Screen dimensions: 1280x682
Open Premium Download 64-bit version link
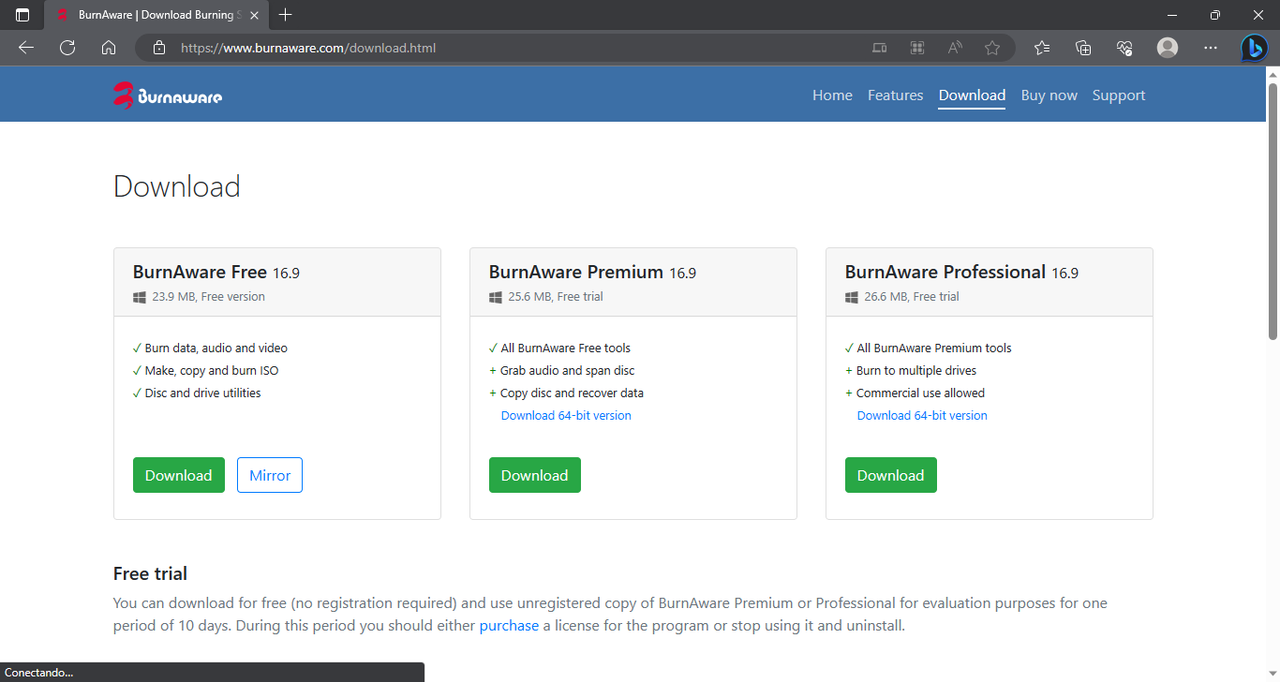566,415
